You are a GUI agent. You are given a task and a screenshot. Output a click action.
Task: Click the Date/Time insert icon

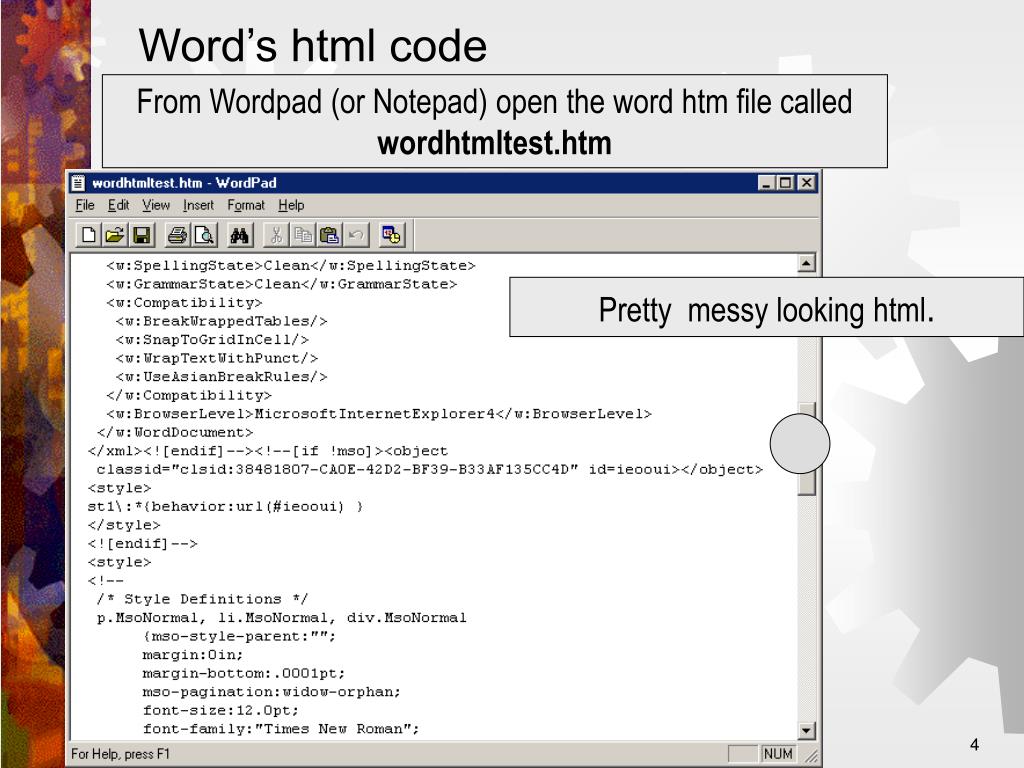pos(392,235)
